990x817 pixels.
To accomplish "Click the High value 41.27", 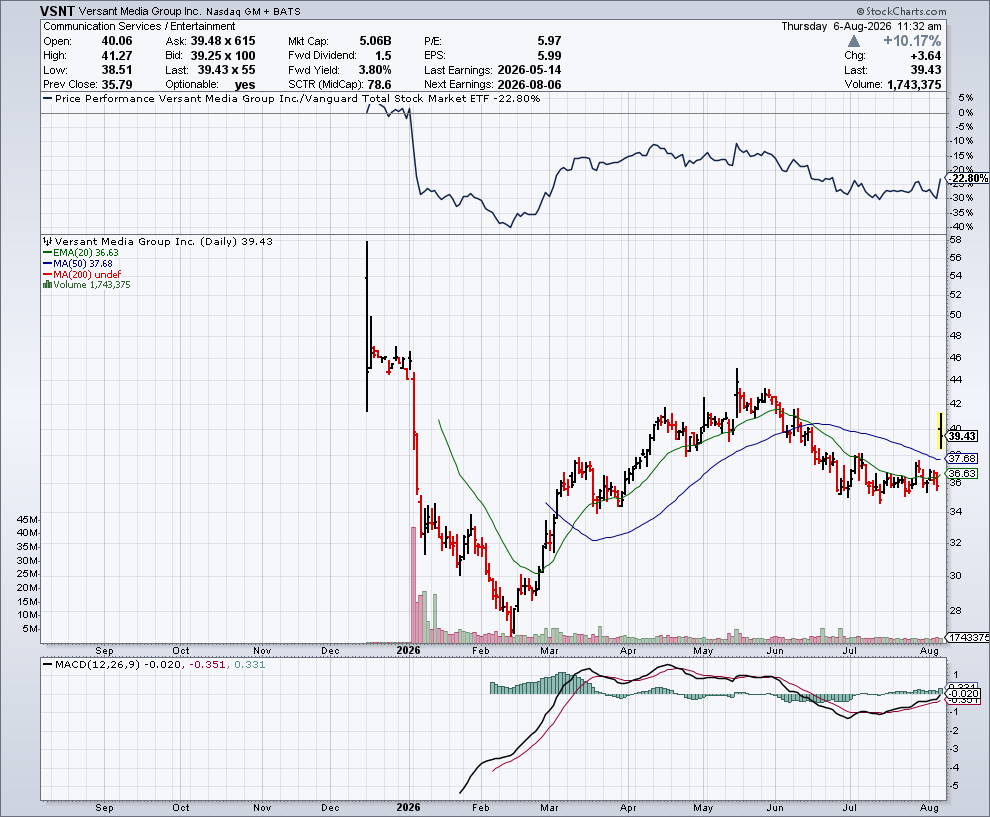I will point(117,56).
